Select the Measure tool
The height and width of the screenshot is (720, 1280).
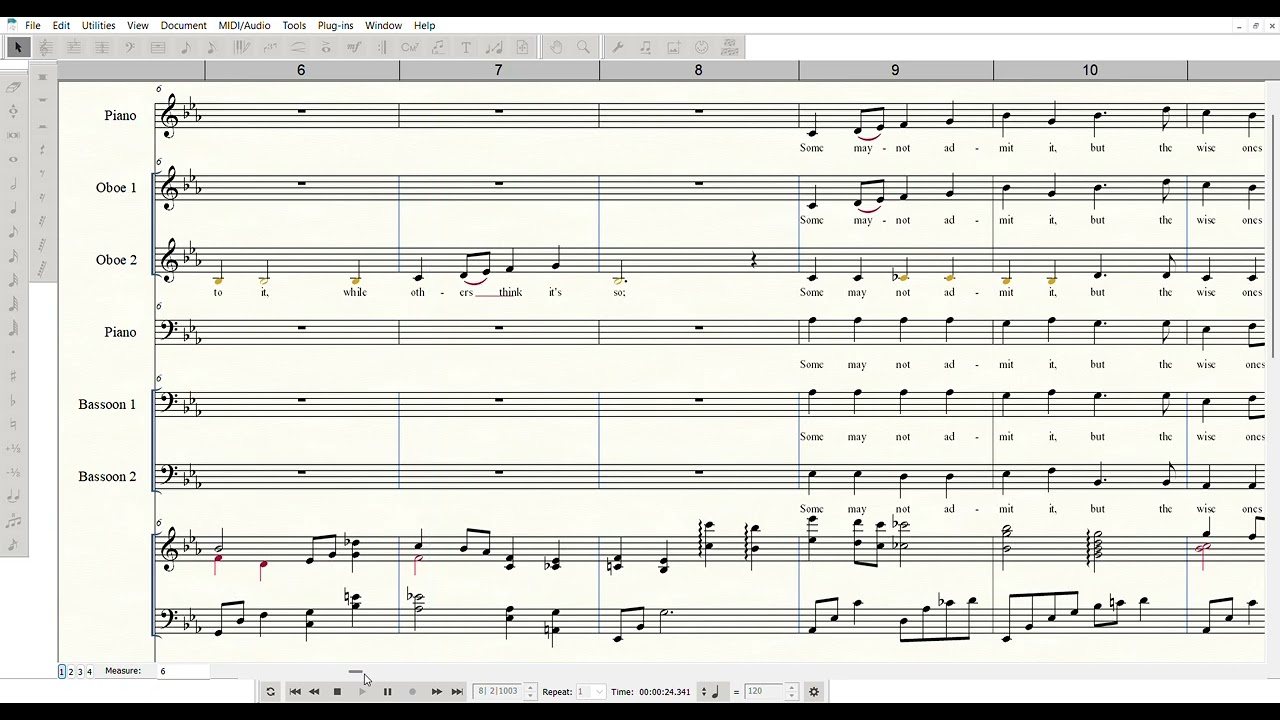(x=157, y=47)
